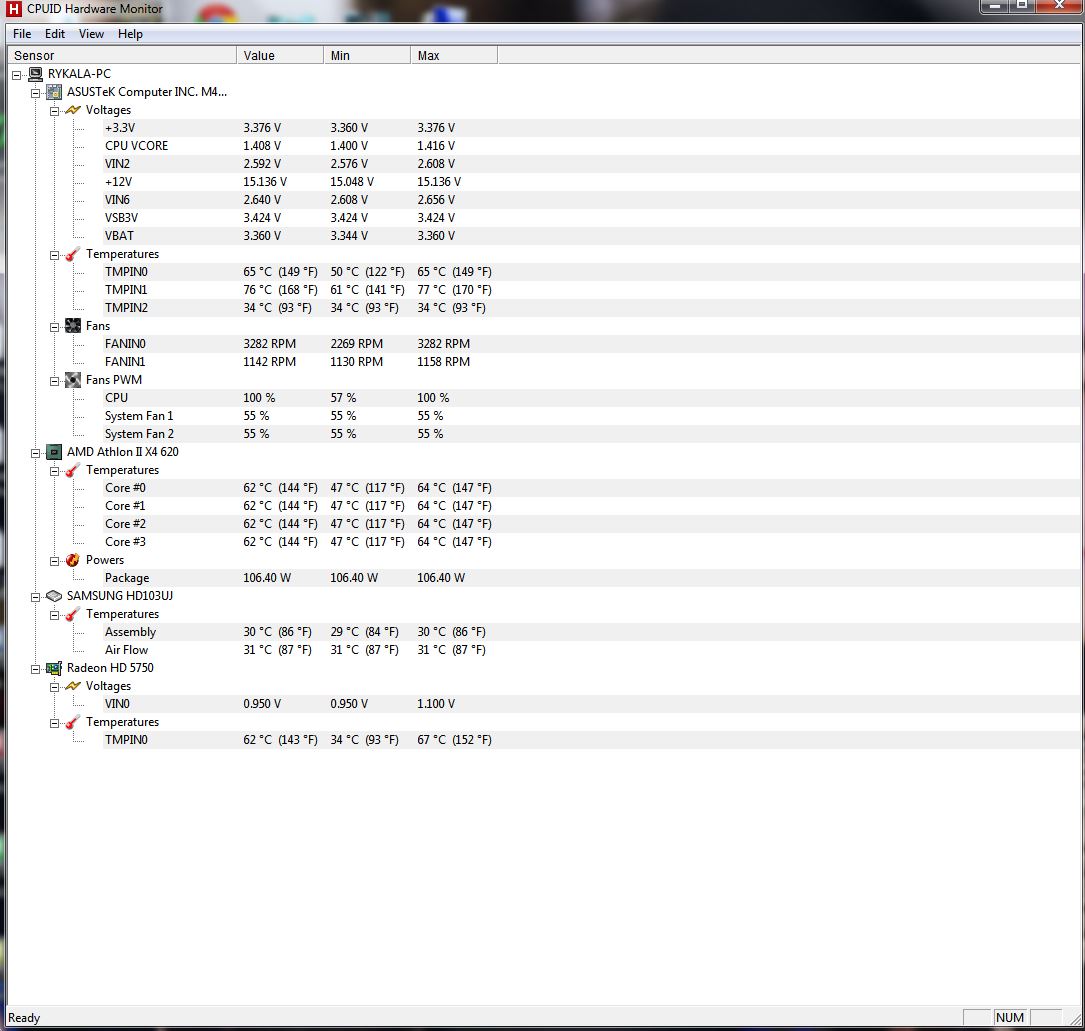Click the Fans PWM icon
The width and height of the screenshot is (1085, 1031).
click(x=73, y=380)
